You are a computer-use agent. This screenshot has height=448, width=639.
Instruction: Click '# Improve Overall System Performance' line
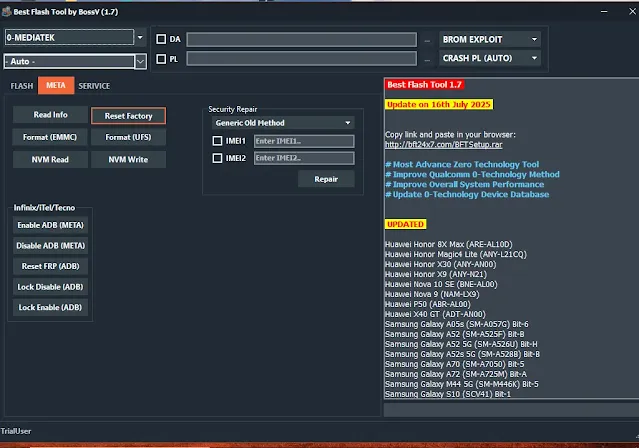tap(465, 185)
